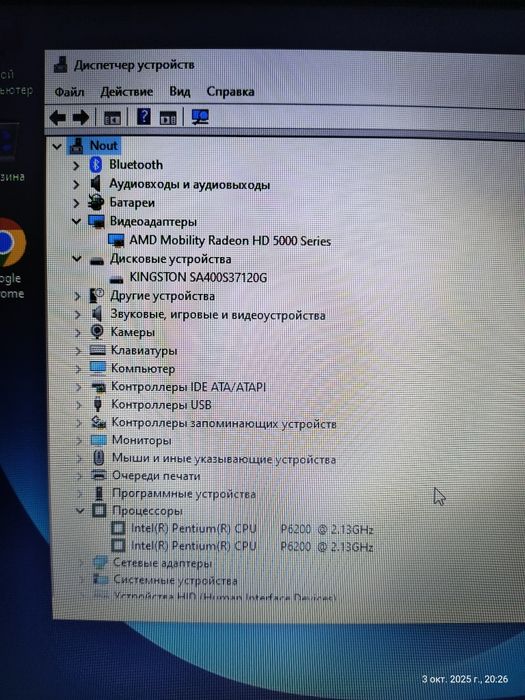Select second Intel Pentium P6200 processor entry

pos(252,546)
